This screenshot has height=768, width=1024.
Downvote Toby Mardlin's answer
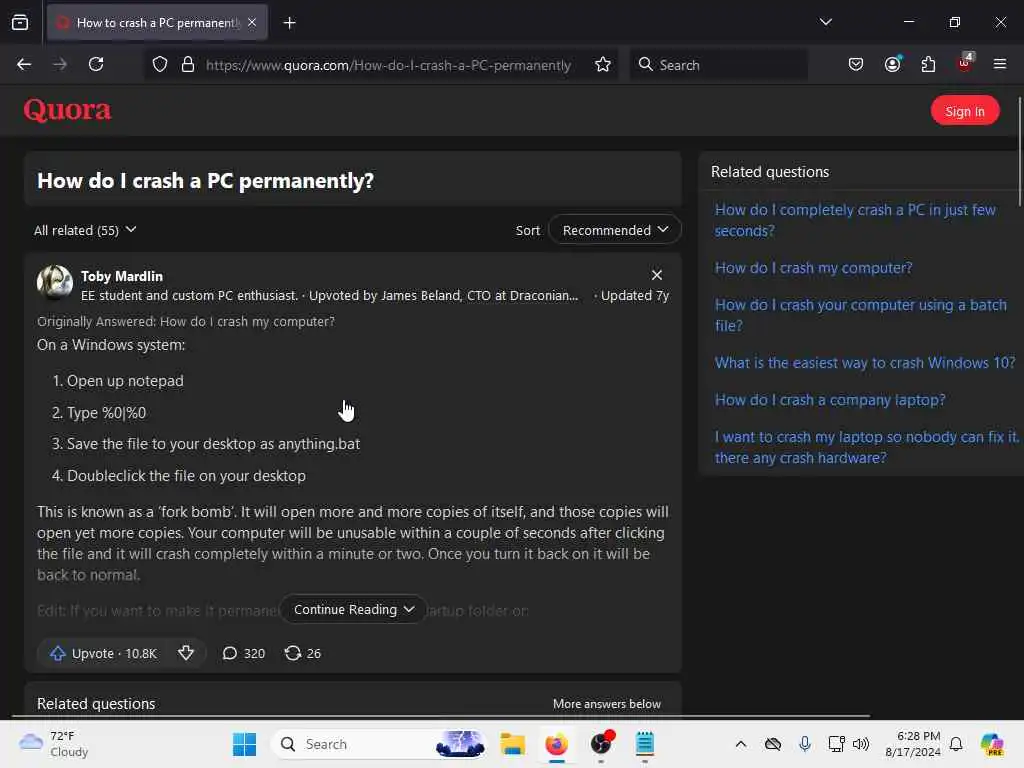click(186, 653)
